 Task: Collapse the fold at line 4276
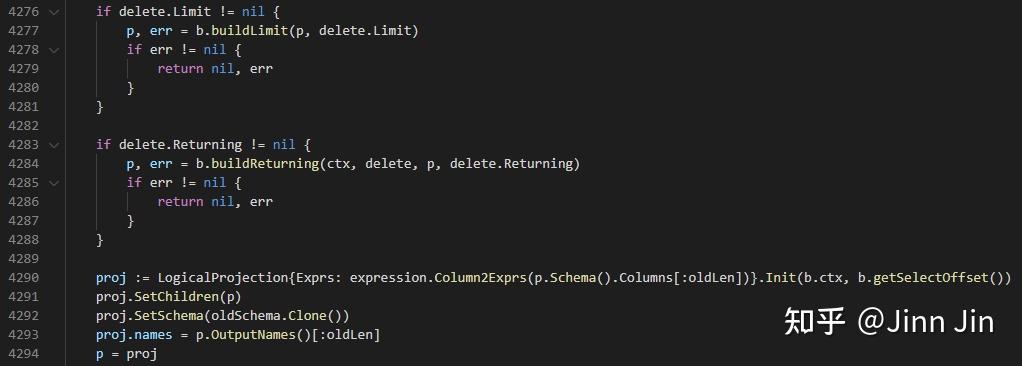point(53,12)
